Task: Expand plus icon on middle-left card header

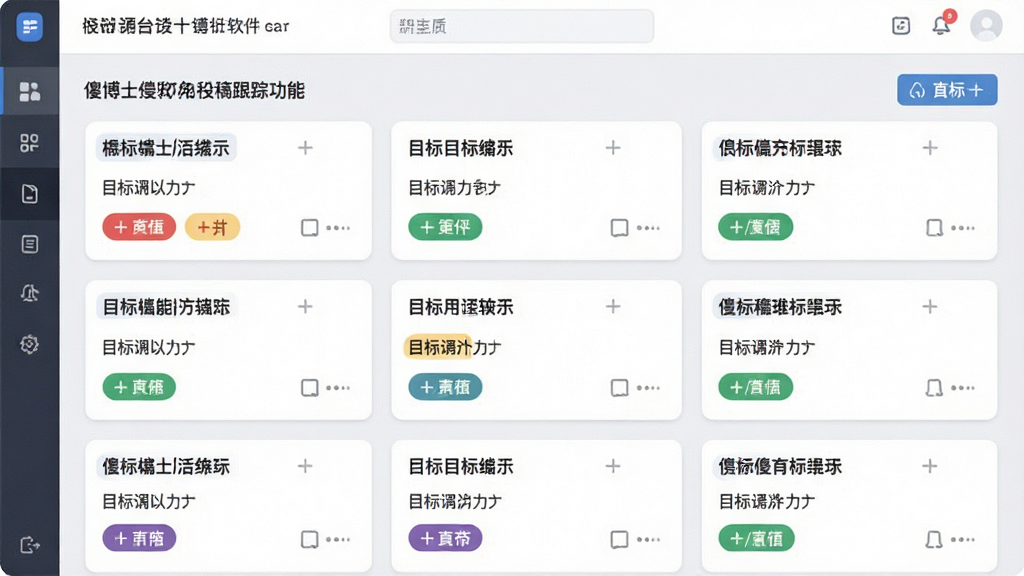Action: point(305,306)
